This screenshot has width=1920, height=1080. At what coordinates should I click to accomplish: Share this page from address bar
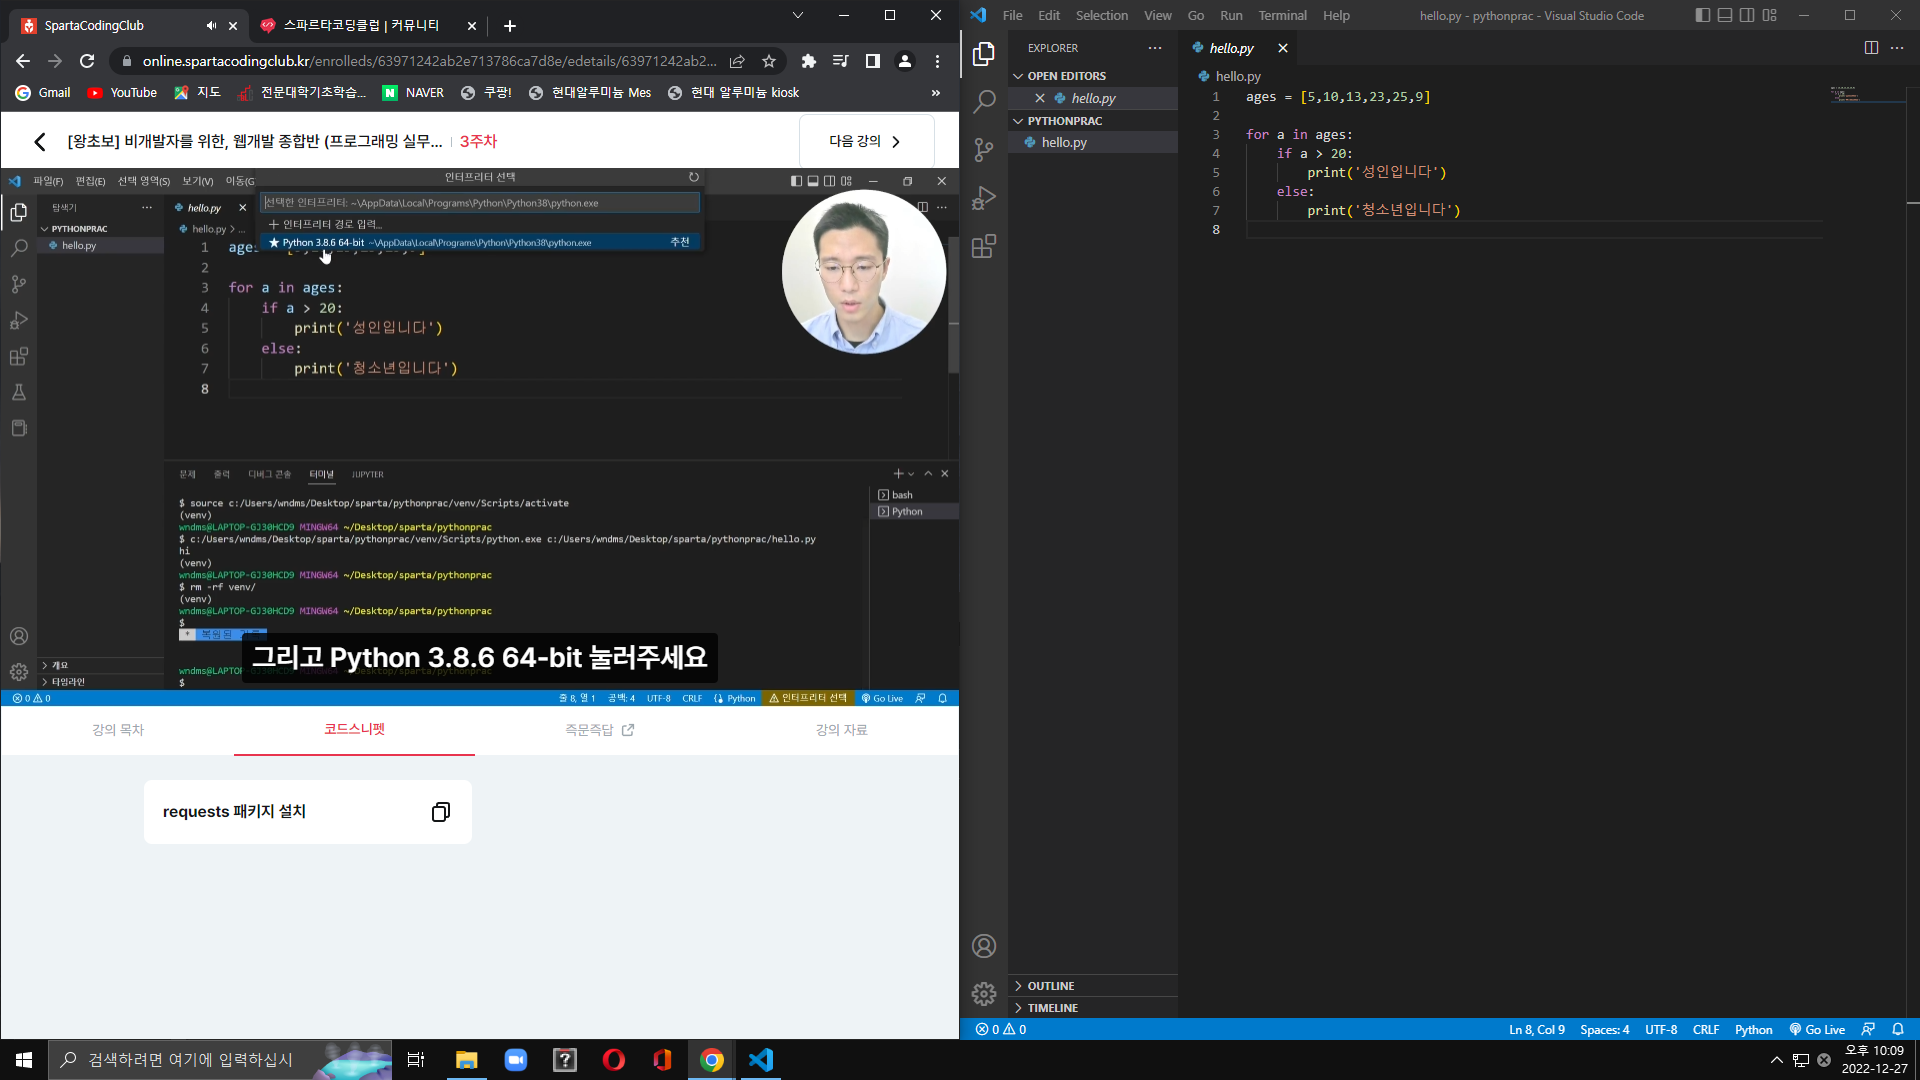[x=737, y=61]
